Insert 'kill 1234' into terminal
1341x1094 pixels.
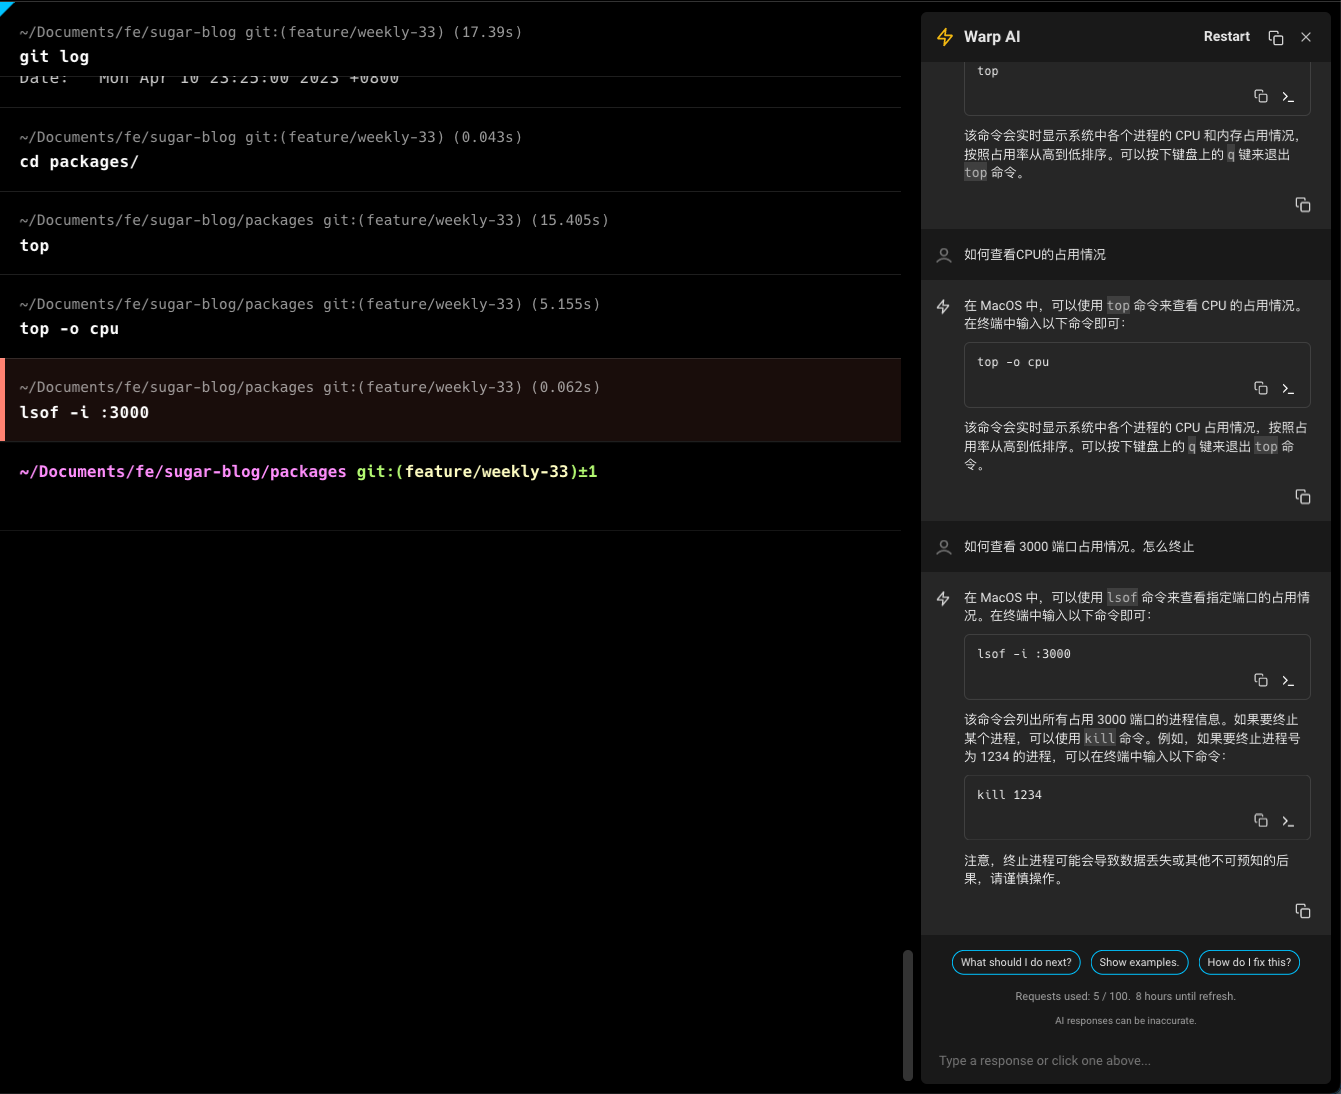click(x=1288, y=820)
